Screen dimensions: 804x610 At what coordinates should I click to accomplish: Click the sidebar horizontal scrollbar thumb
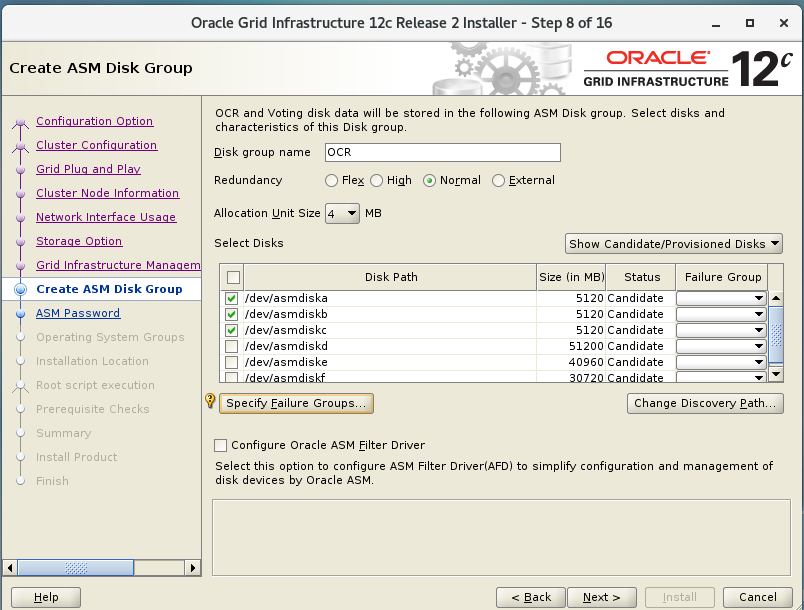click(x=76, y=567)
